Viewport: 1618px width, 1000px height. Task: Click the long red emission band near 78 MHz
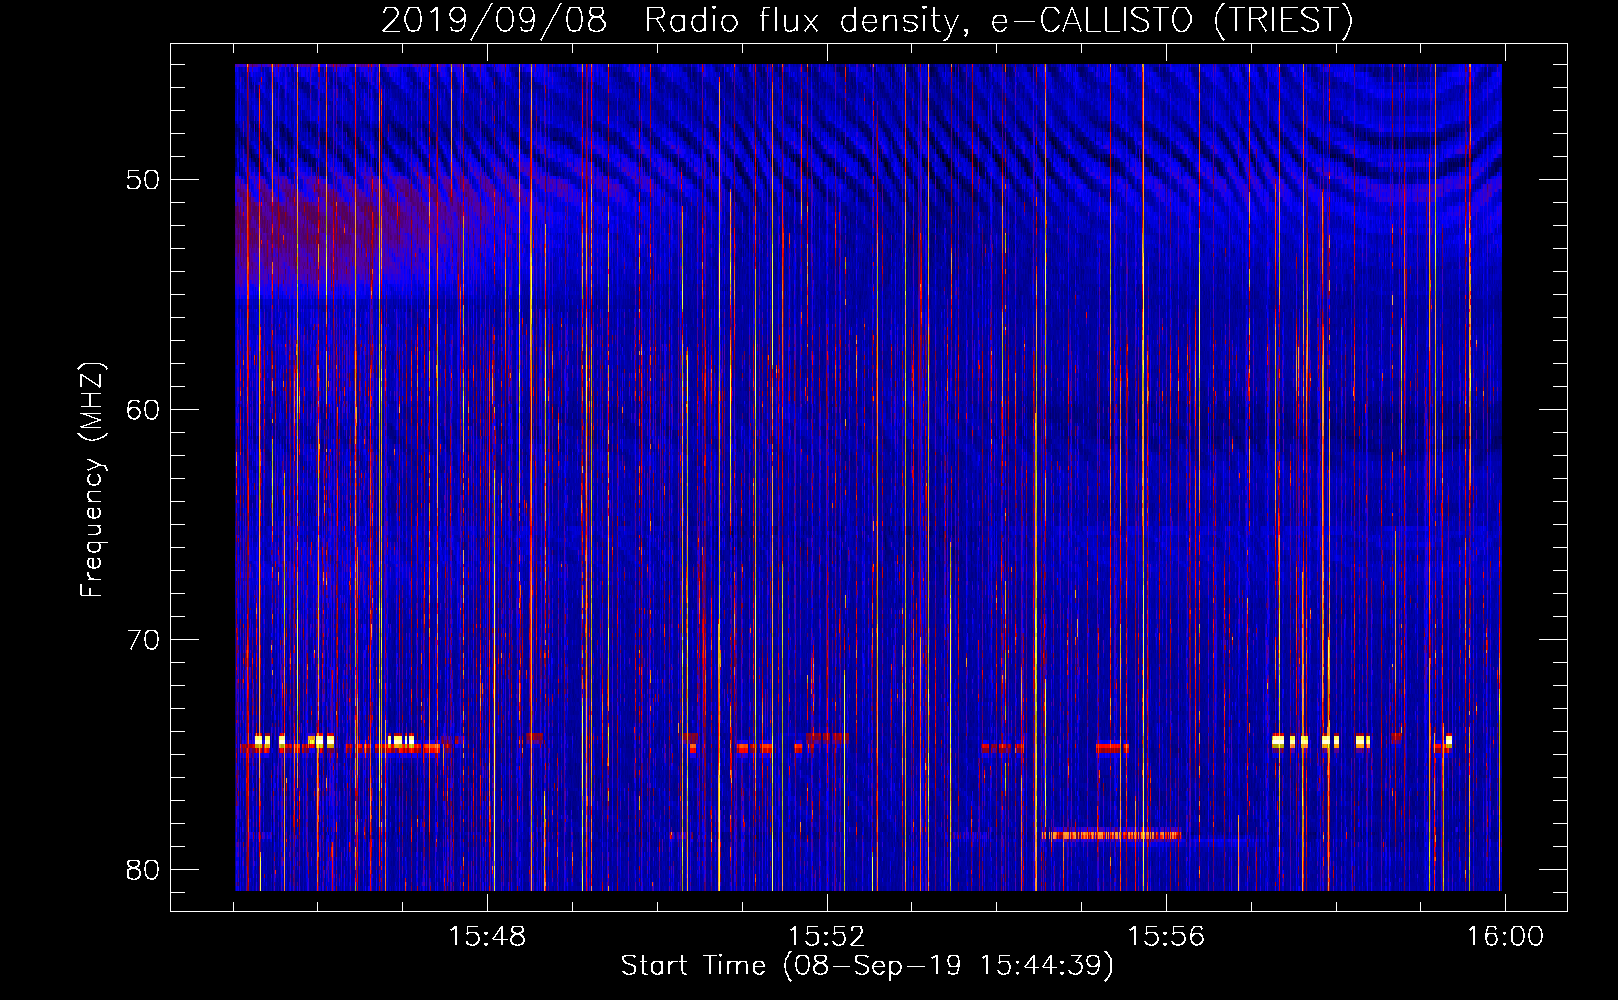pyautogui.click(x=1111, y=835)
